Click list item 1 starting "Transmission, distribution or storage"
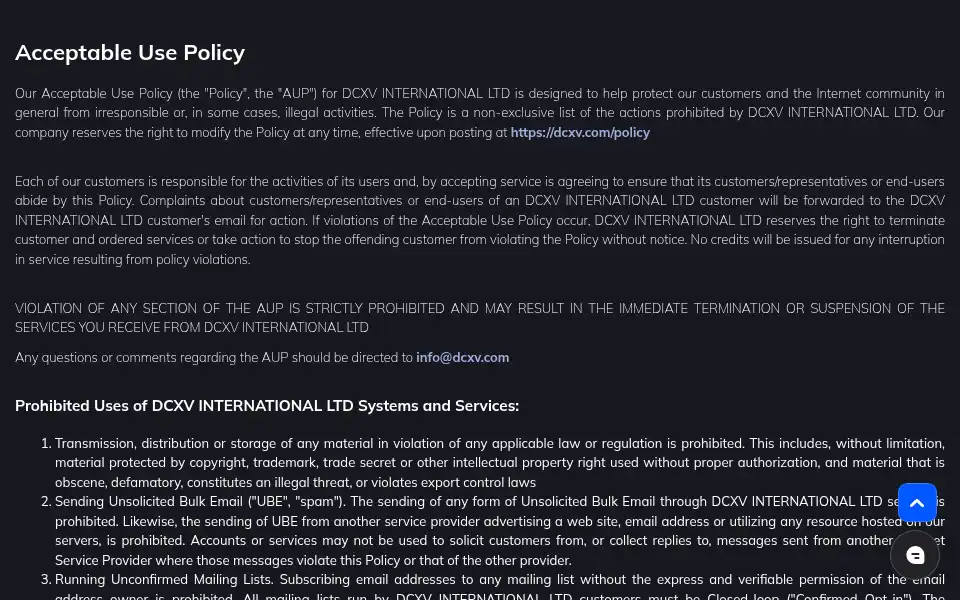960x600 pixels. coord(500,463)
